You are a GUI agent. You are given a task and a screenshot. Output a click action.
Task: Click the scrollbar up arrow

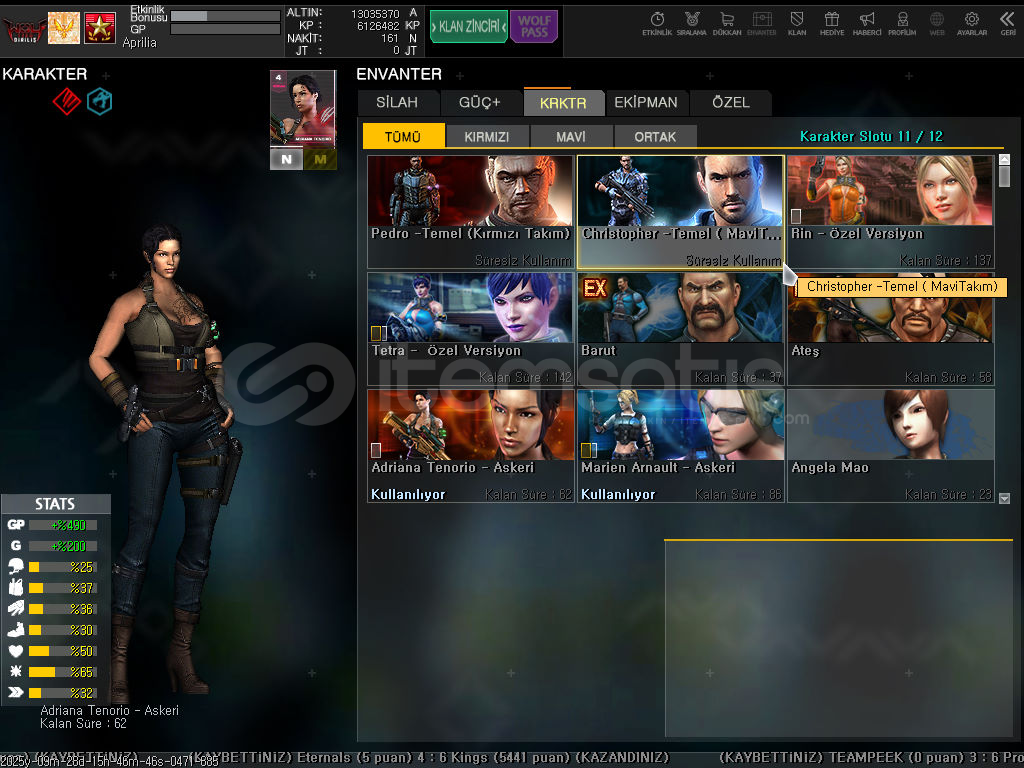pos(1004,159)
